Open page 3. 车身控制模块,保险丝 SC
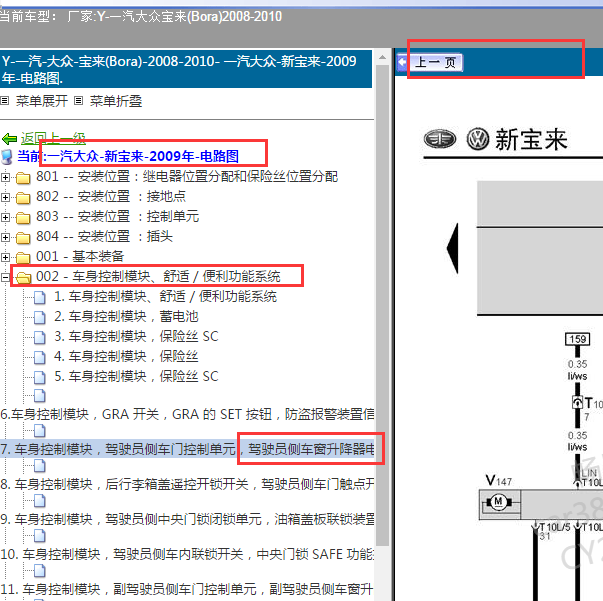Image resolution: width=603 pixels, height=601 pixels. (x=136, y=336)
